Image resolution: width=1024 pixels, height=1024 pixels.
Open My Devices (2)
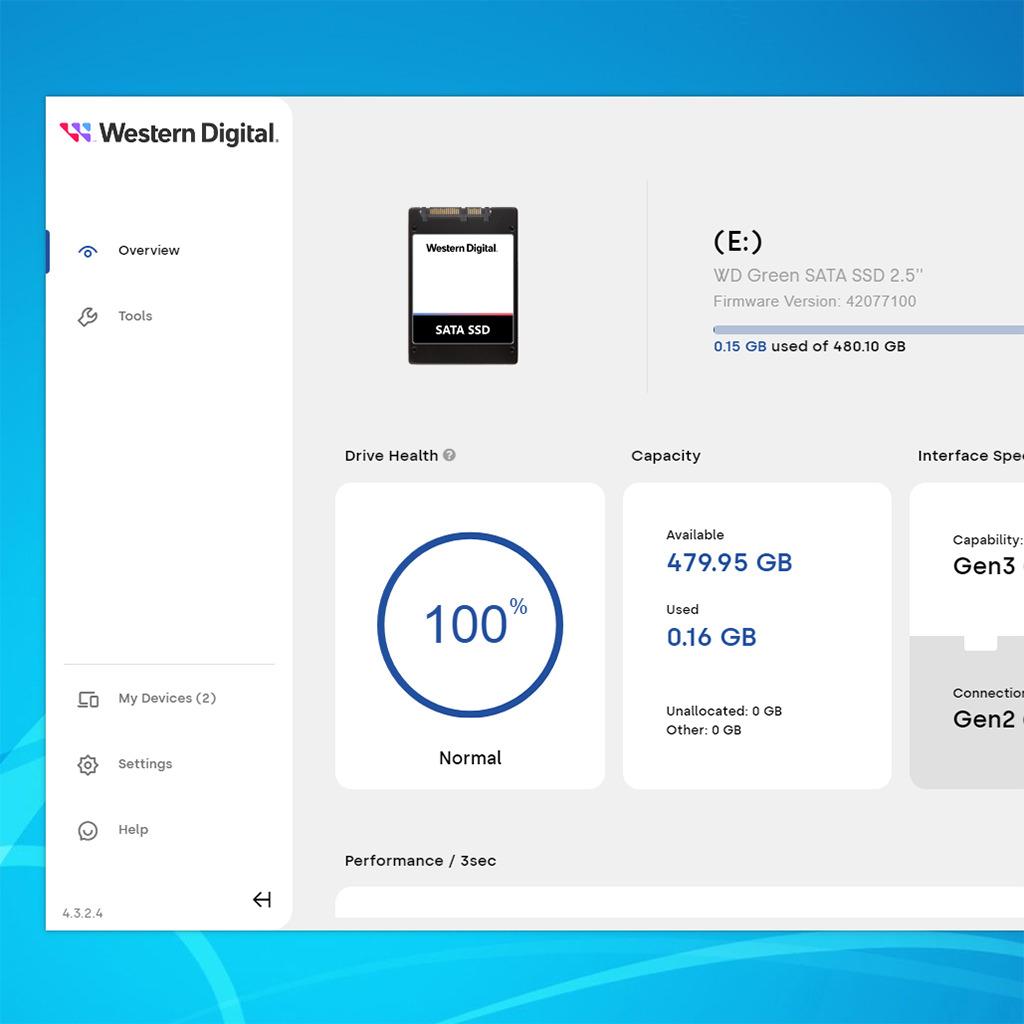pyautogui.click(x=167, y=698)
